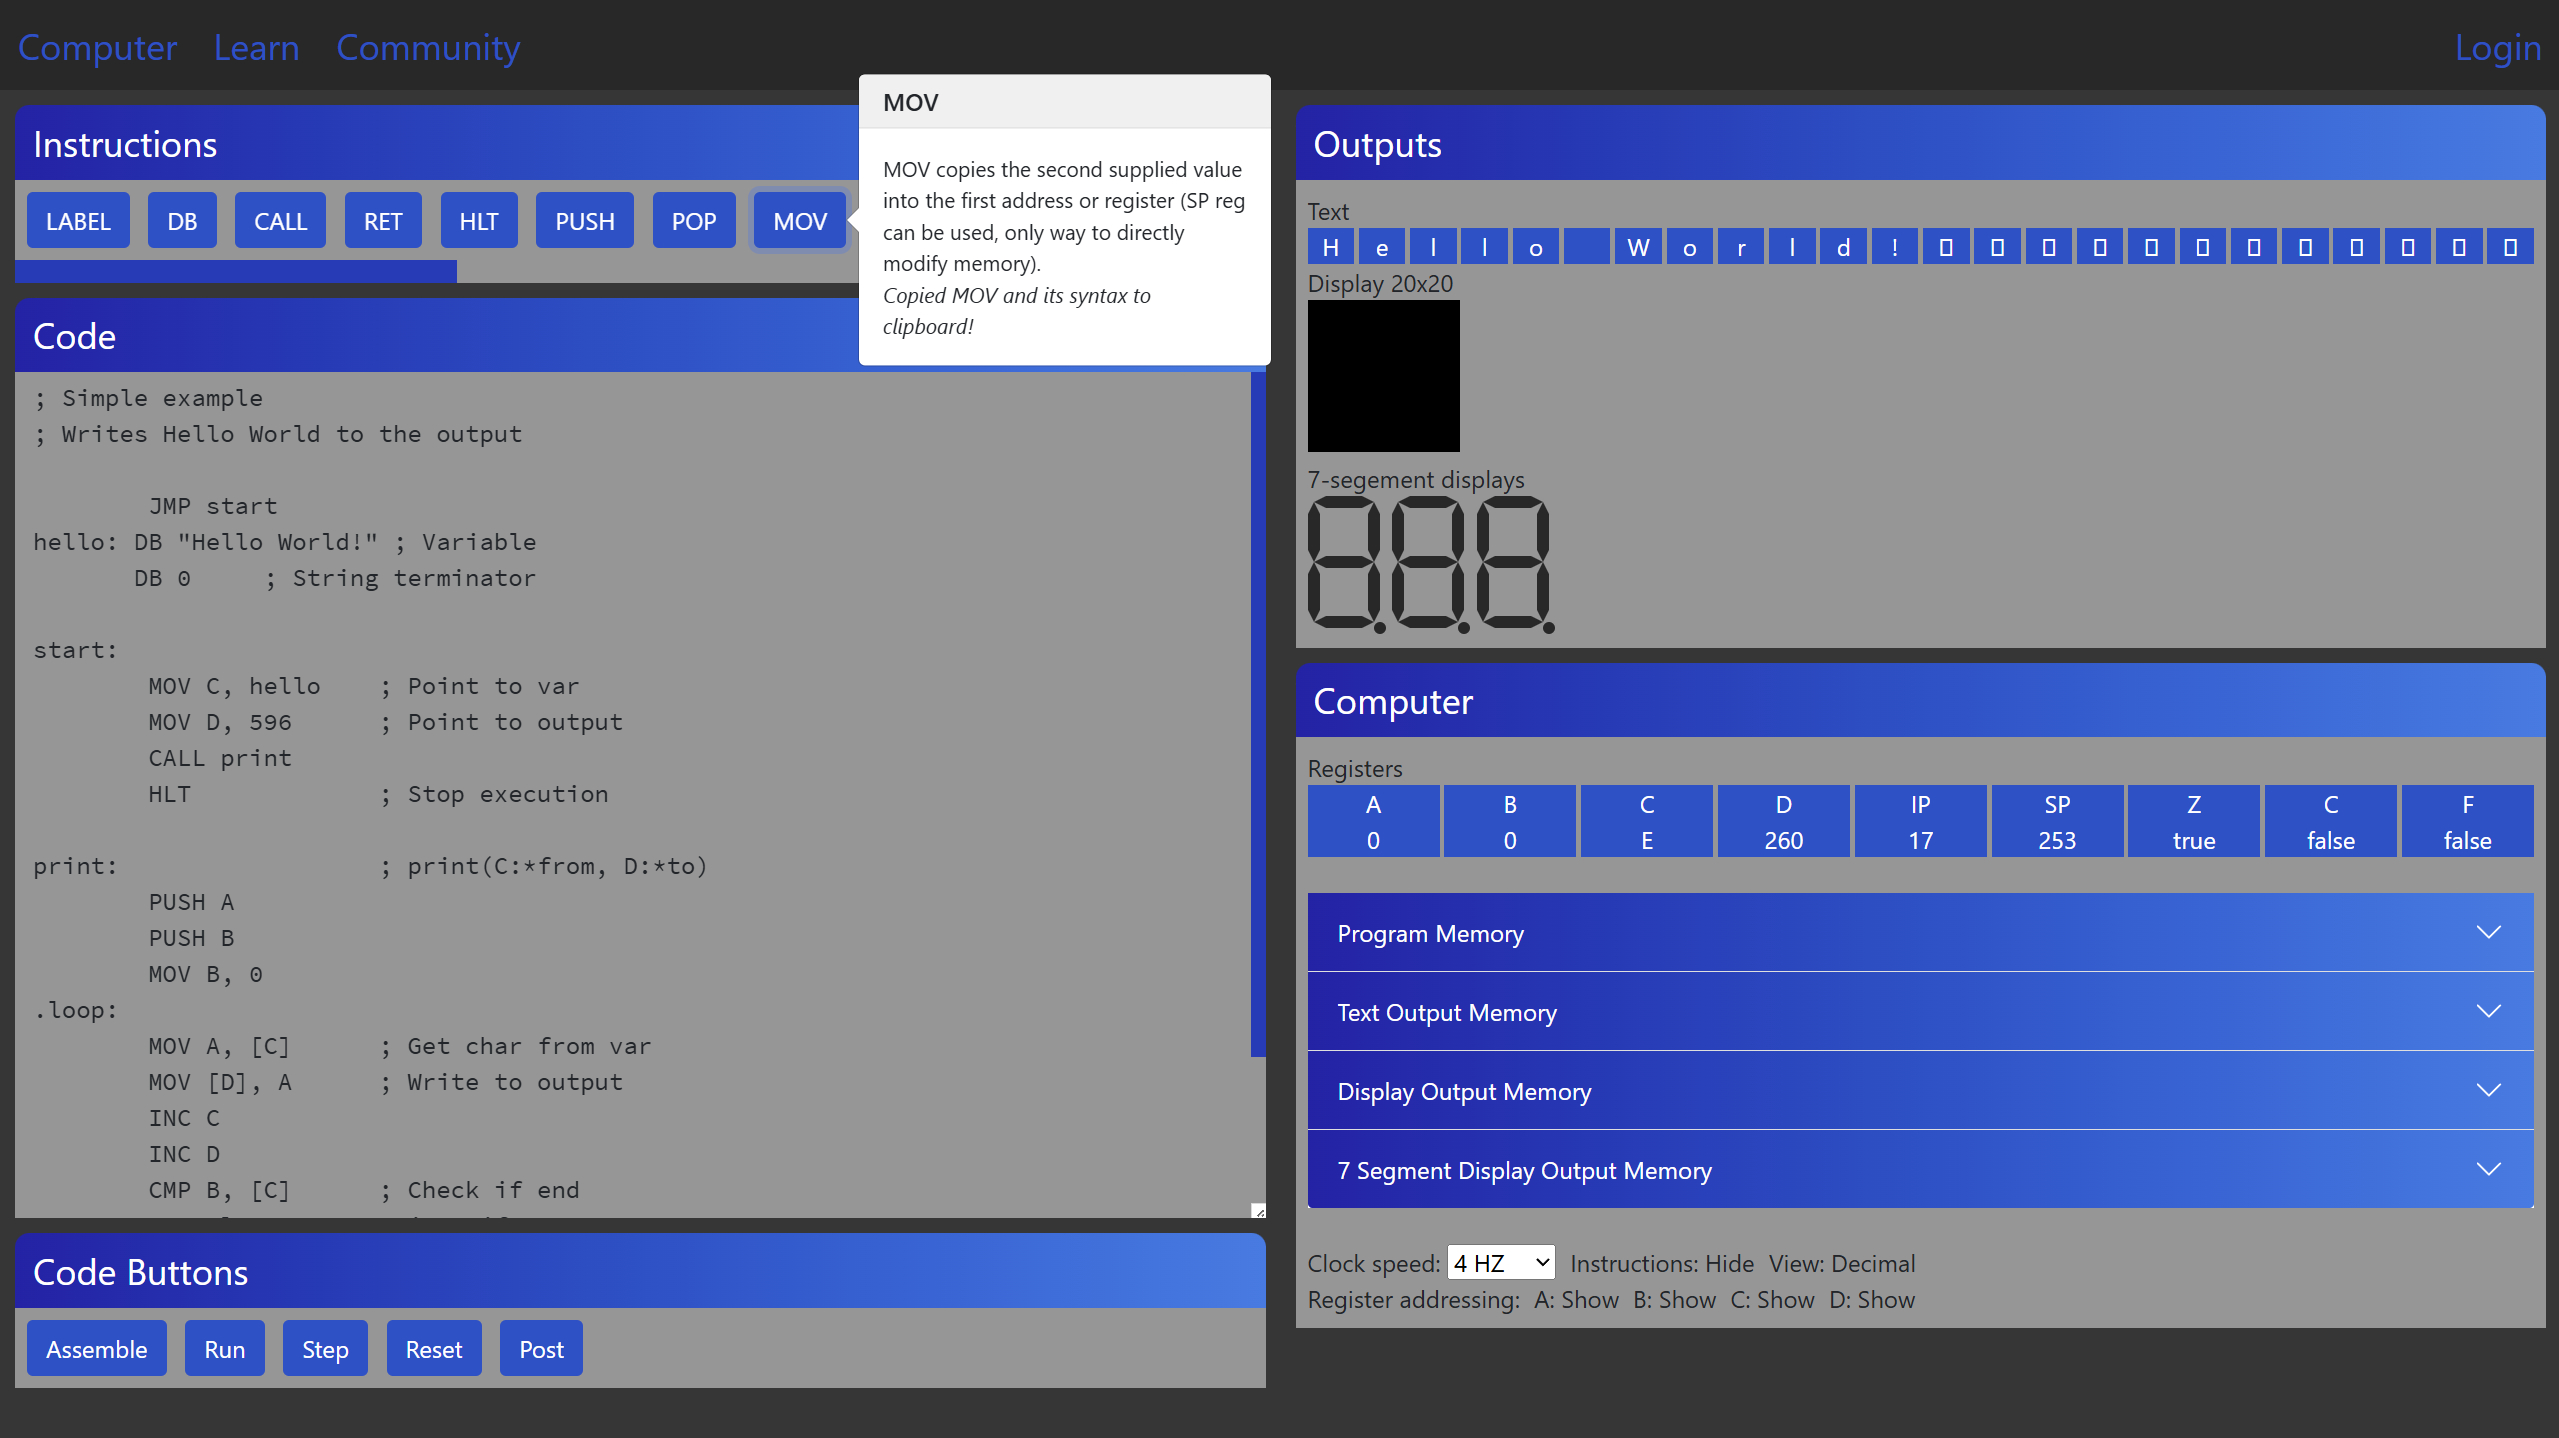Toggle Instructions Hide setting

pyautogui.click(x=1729, y=1264)
